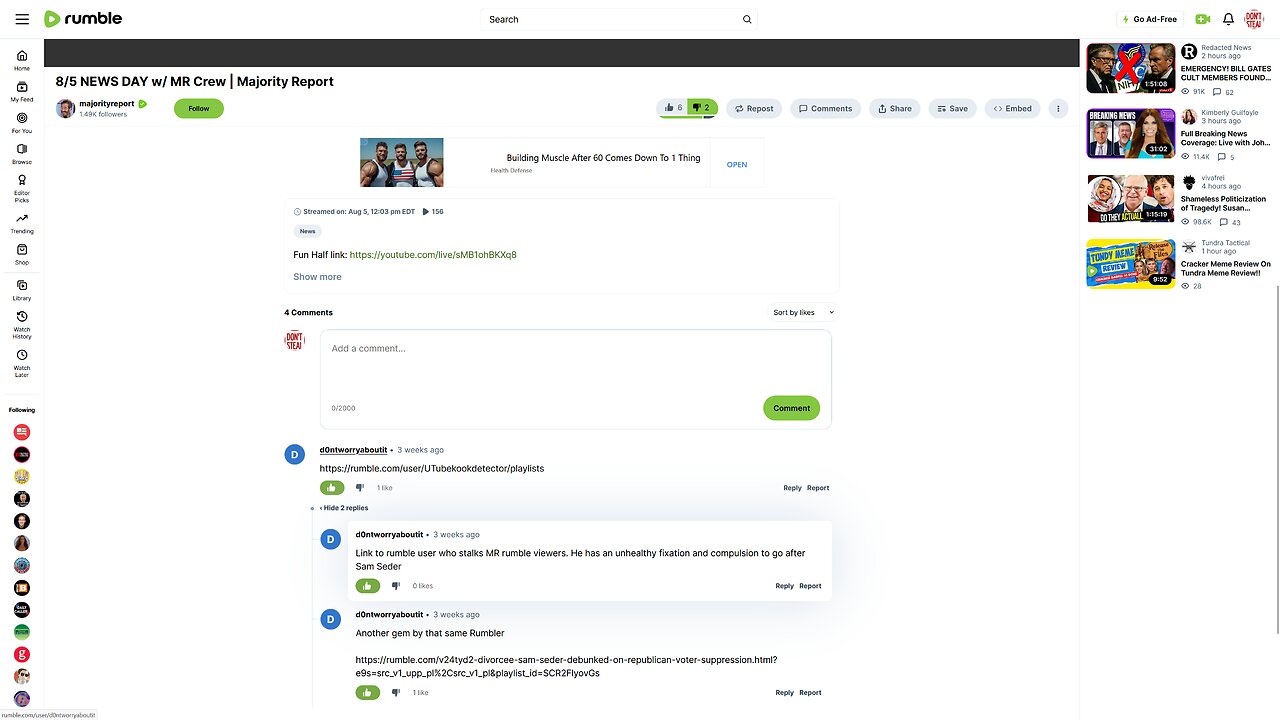Open Editor Picks in the sidebar
The width and height of the screenshot is (1280, 720).
point(22,188)
